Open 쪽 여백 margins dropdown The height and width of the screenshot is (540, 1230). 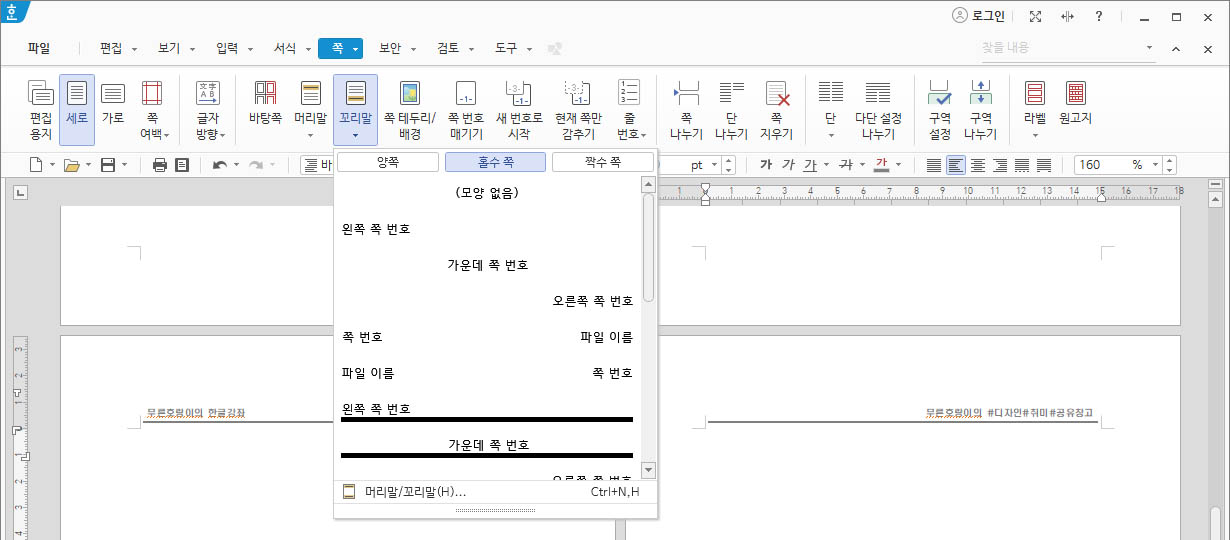(x=153, y=110)
